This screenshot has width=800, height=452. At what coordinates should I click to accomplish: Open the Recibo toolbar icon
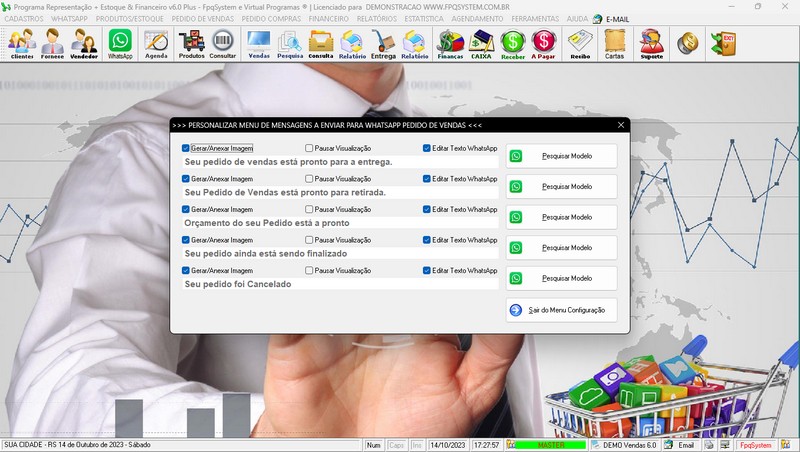click(580, 44)
